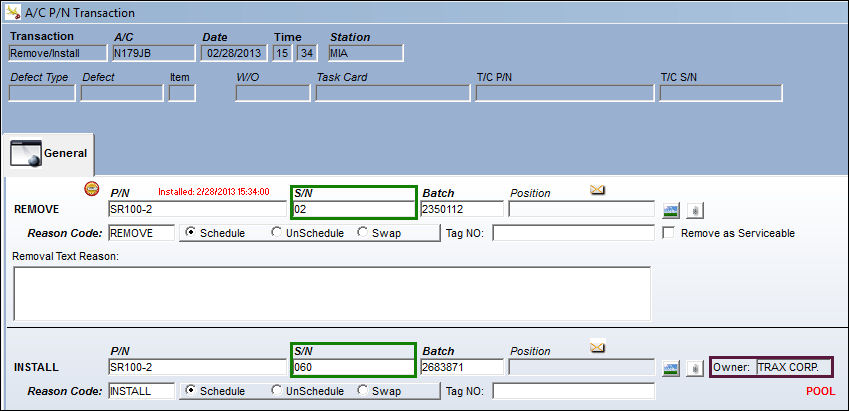This screenshot has height=411, width=849.
Task: Click the empty Defect field
Action: 122,93
